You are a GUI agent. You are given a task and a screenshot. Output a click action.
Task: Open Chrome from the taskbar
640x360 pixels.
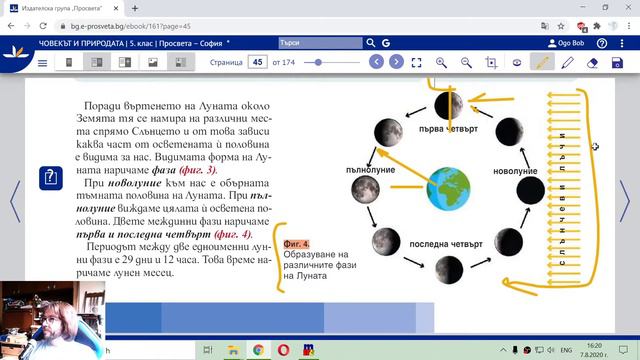pyautogui.click(x=258, y=350)
